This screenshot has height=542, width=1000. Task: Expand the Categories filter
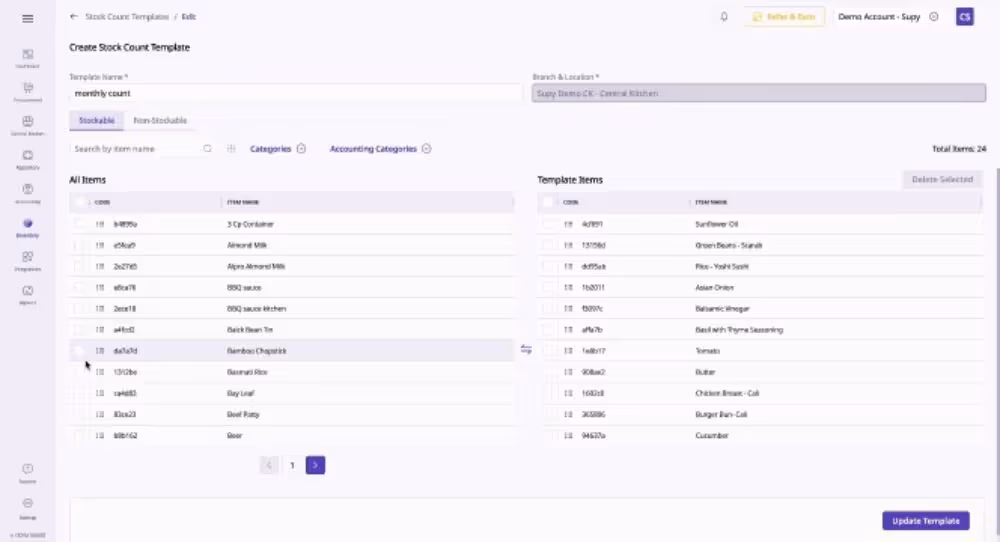[277, 149]
